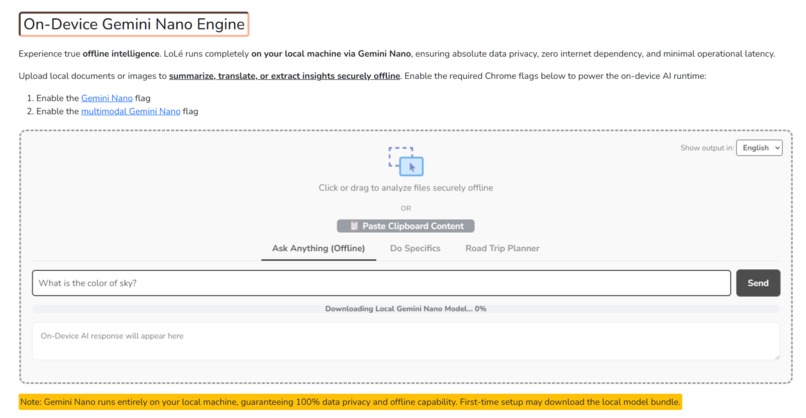Click the underlined 'summarize, translate, or extract insights' text
The width and height of the screenshot is (806, 418).
tap(284, 76)
